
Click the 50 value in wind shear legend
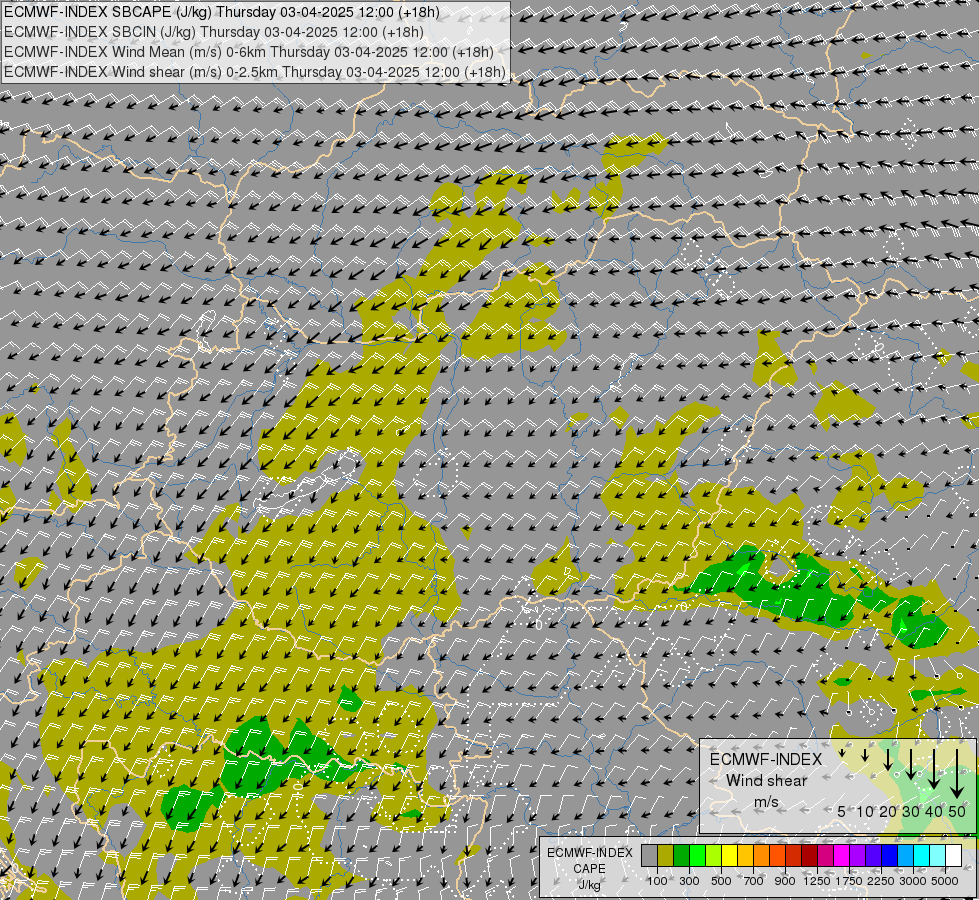tap(957, 811)
